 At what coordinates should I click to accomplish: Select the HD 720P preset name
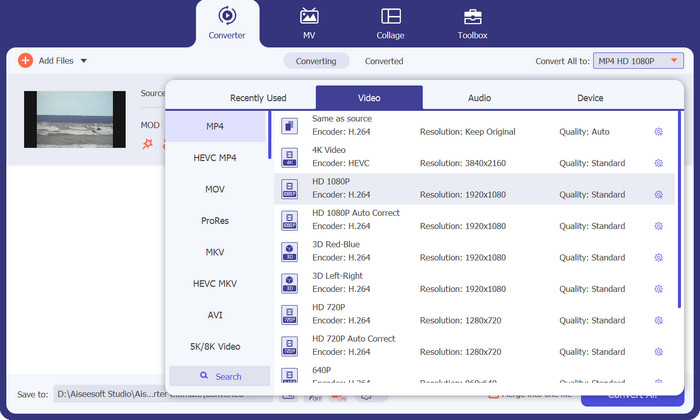click(x=329, y=308)
